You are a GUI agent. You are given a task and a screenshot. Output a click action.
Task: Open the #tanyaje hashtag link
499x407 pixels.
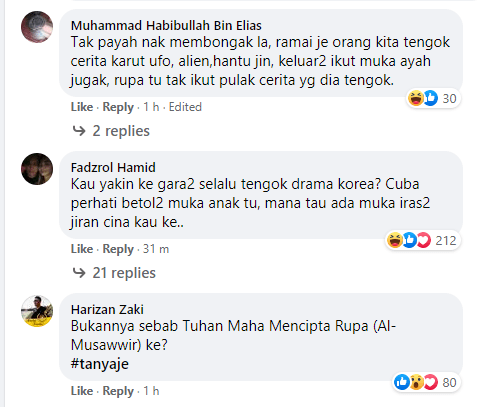pyautogui.click(x=100, y=364)
